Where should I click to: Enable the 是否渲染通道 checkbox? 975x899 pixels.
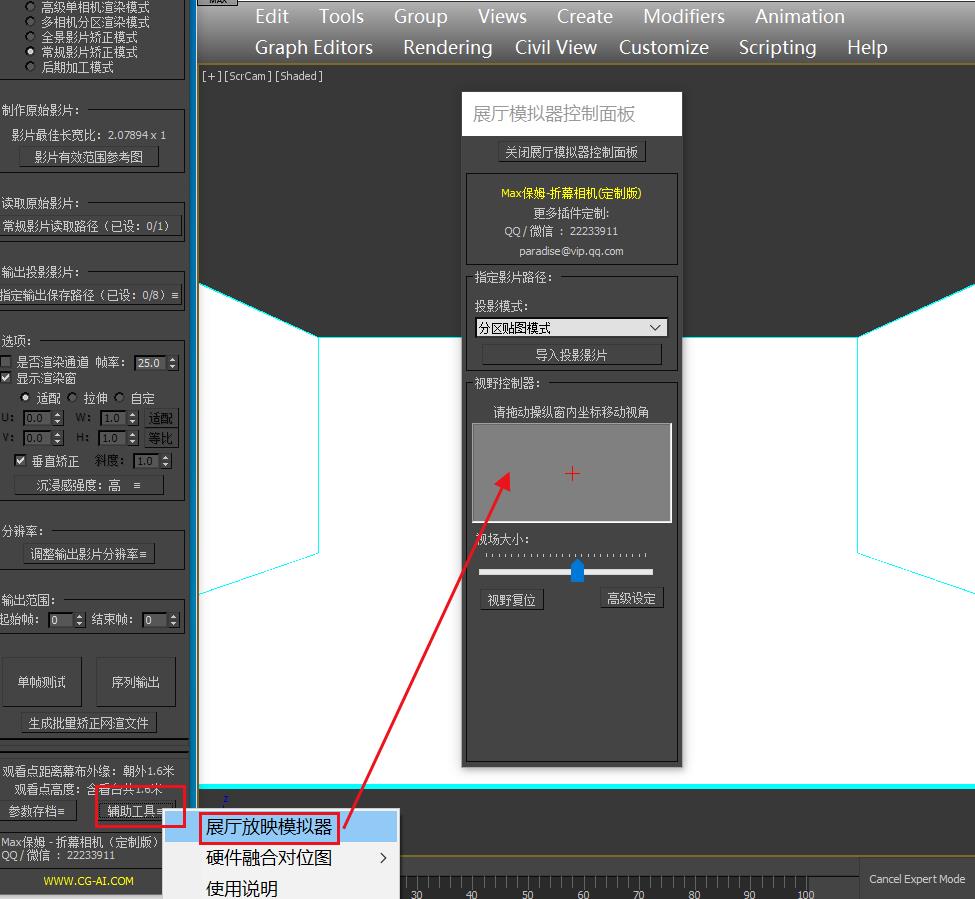(7, 362)
